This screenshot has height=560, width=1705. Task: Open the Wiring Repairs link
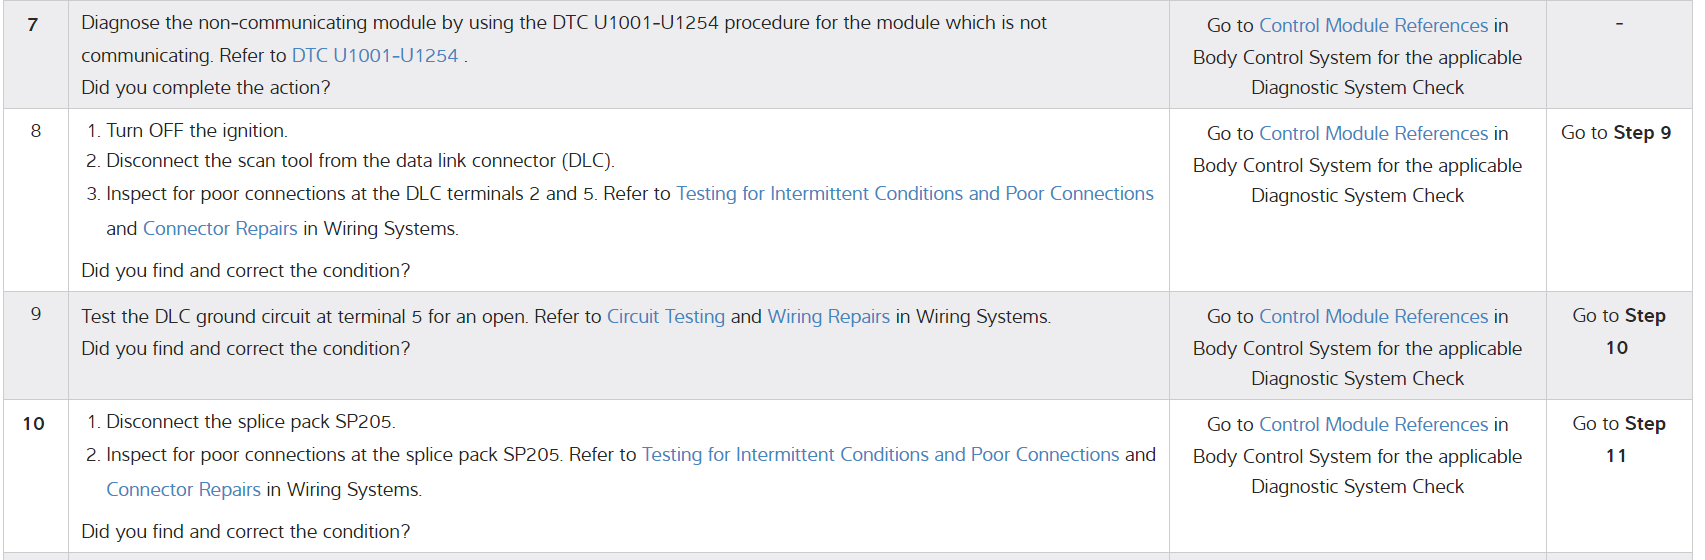828,317
